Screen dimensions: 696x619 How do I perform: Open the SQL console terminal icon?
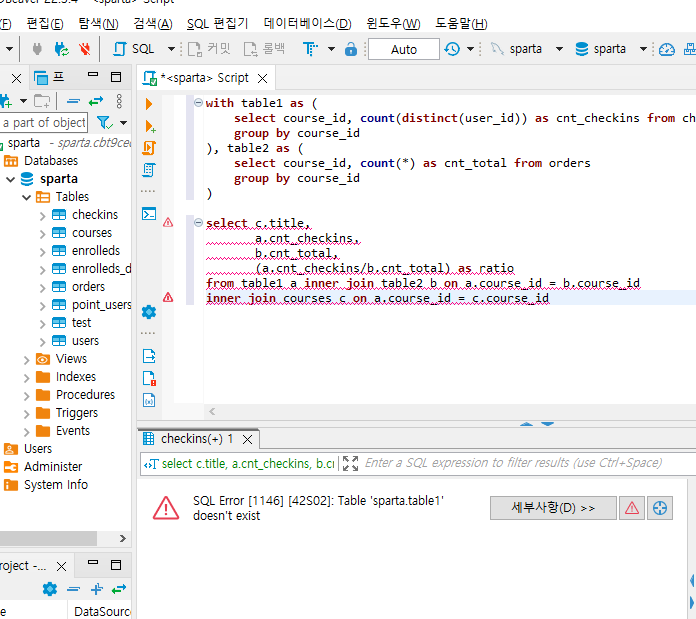(149, 214)
